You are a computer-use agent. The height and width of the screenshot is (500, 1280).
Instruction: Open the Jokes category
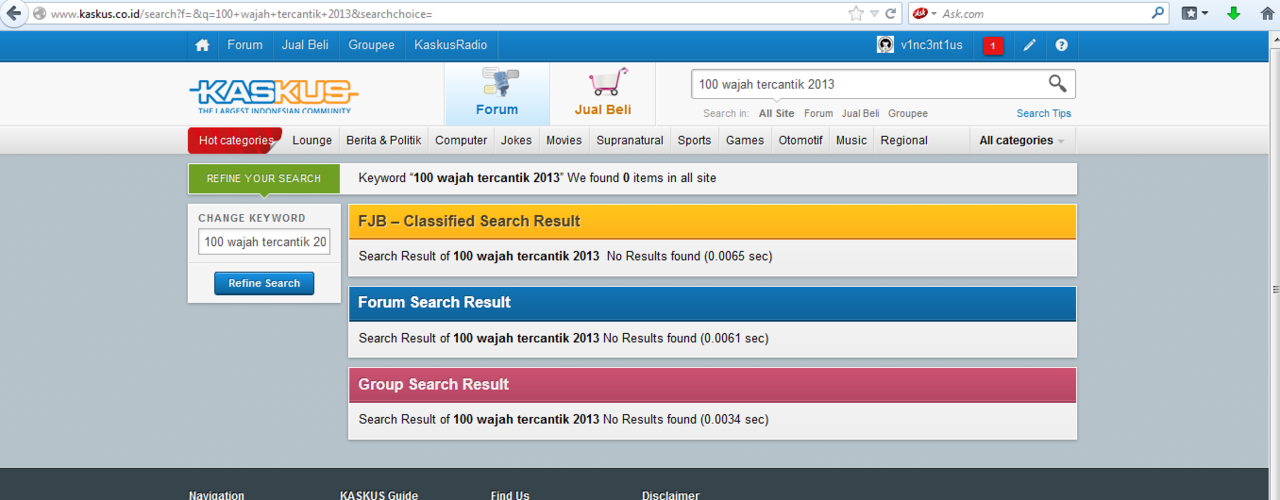point(516,141)
